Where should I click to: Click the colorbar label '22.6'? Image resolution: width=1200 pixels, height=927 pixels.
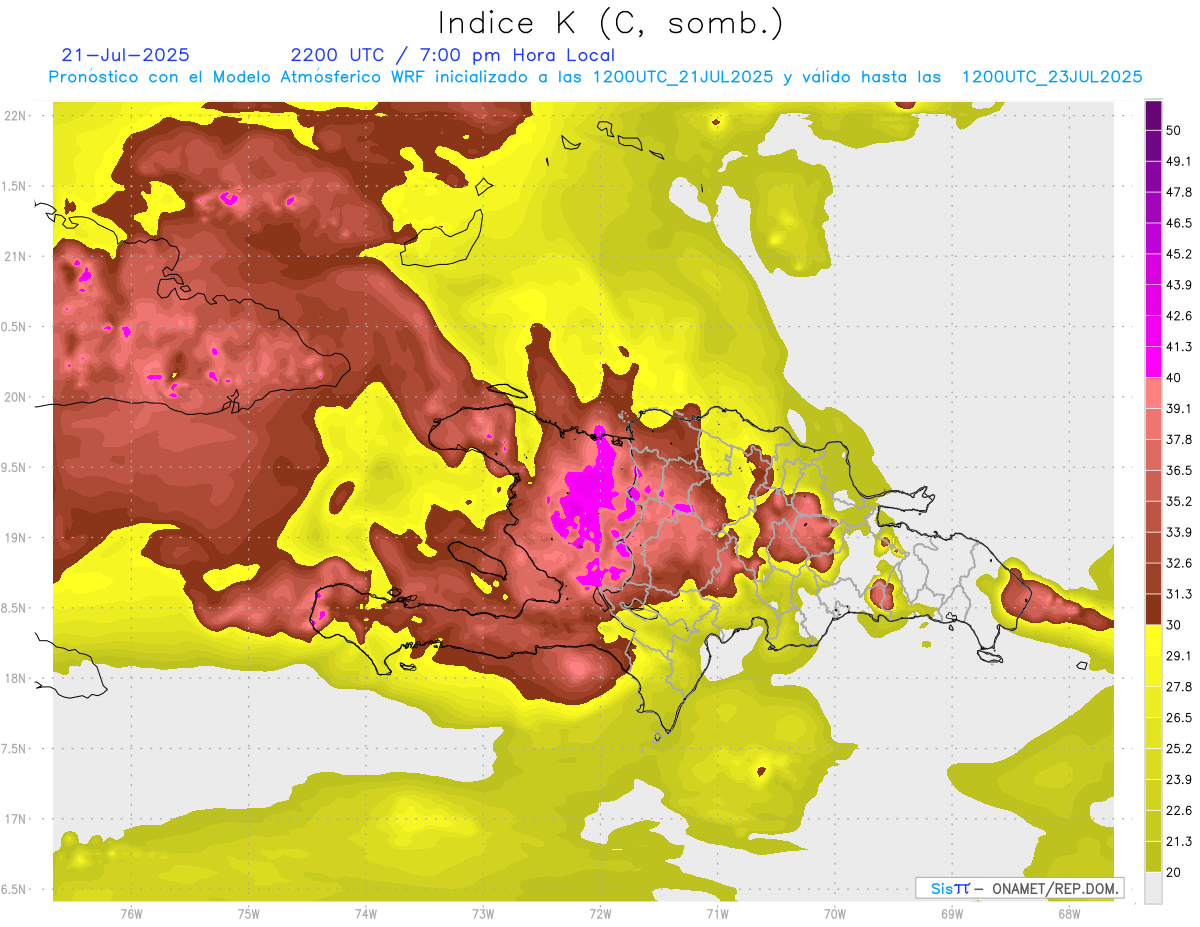pyautogui.click(x=1180, y=810)
